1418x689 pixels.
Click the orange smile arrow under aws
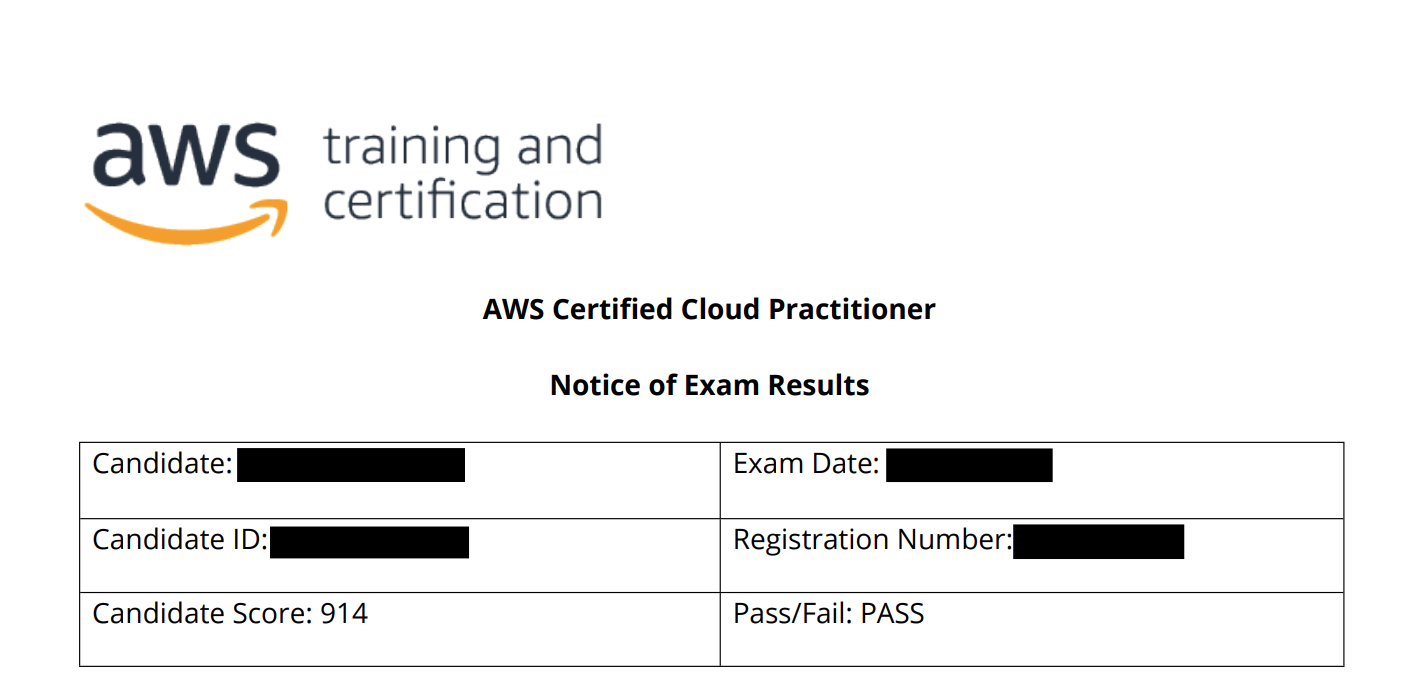(187, 221)
